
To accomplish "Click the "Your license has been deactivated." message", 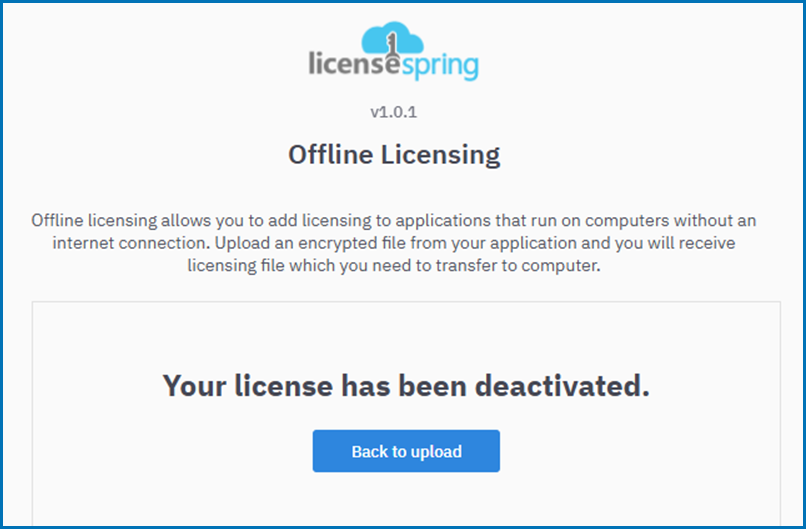I will coord(406,386).
